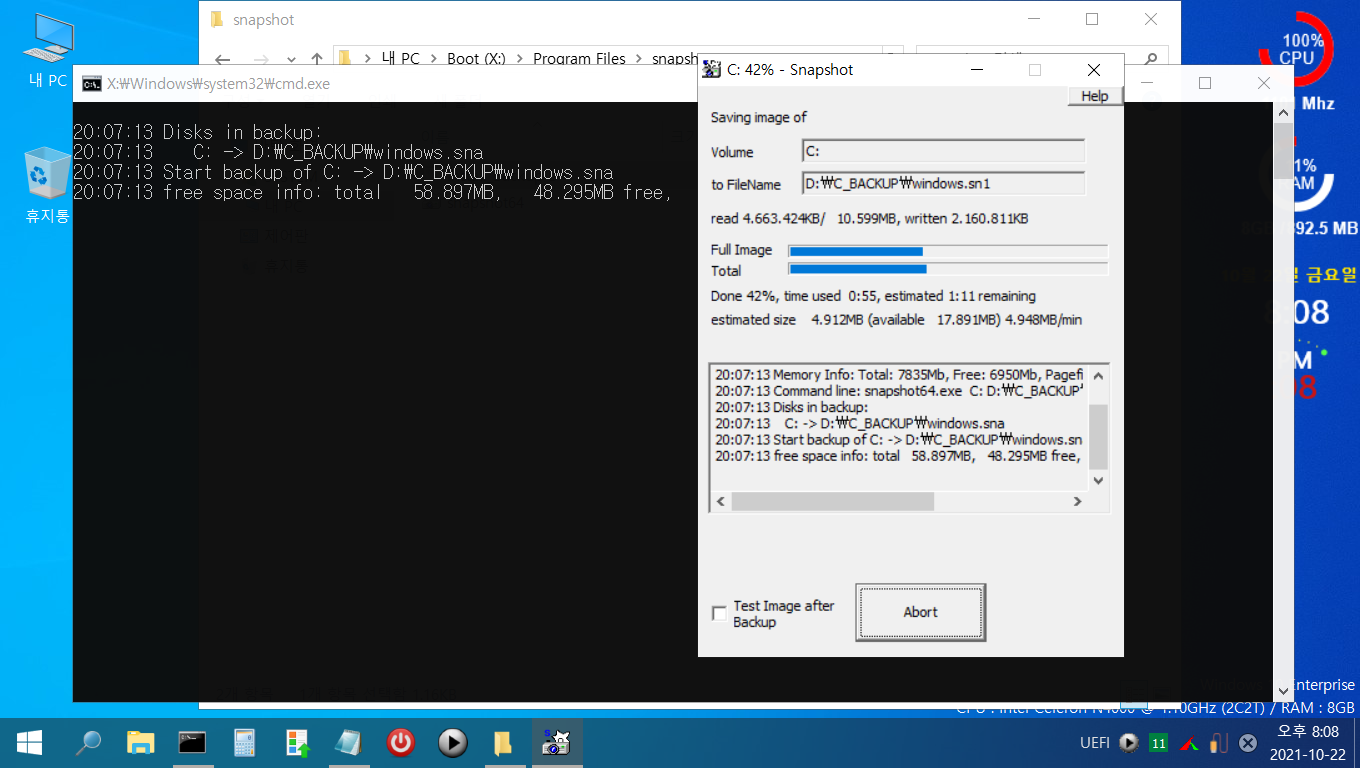This screenshot has width=1360, height=768.
Task: Click 'Program Files' breadcrumb in address bar
Action: click(x=579, y=59)
